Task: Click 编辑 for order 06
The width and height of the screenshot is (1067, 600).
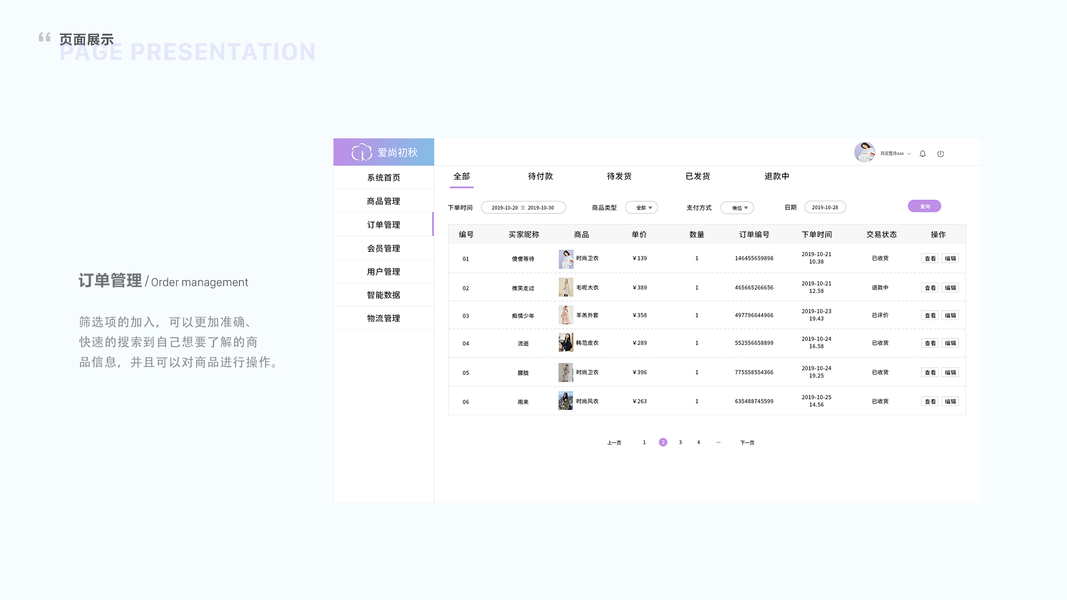Action: (950, 401)
